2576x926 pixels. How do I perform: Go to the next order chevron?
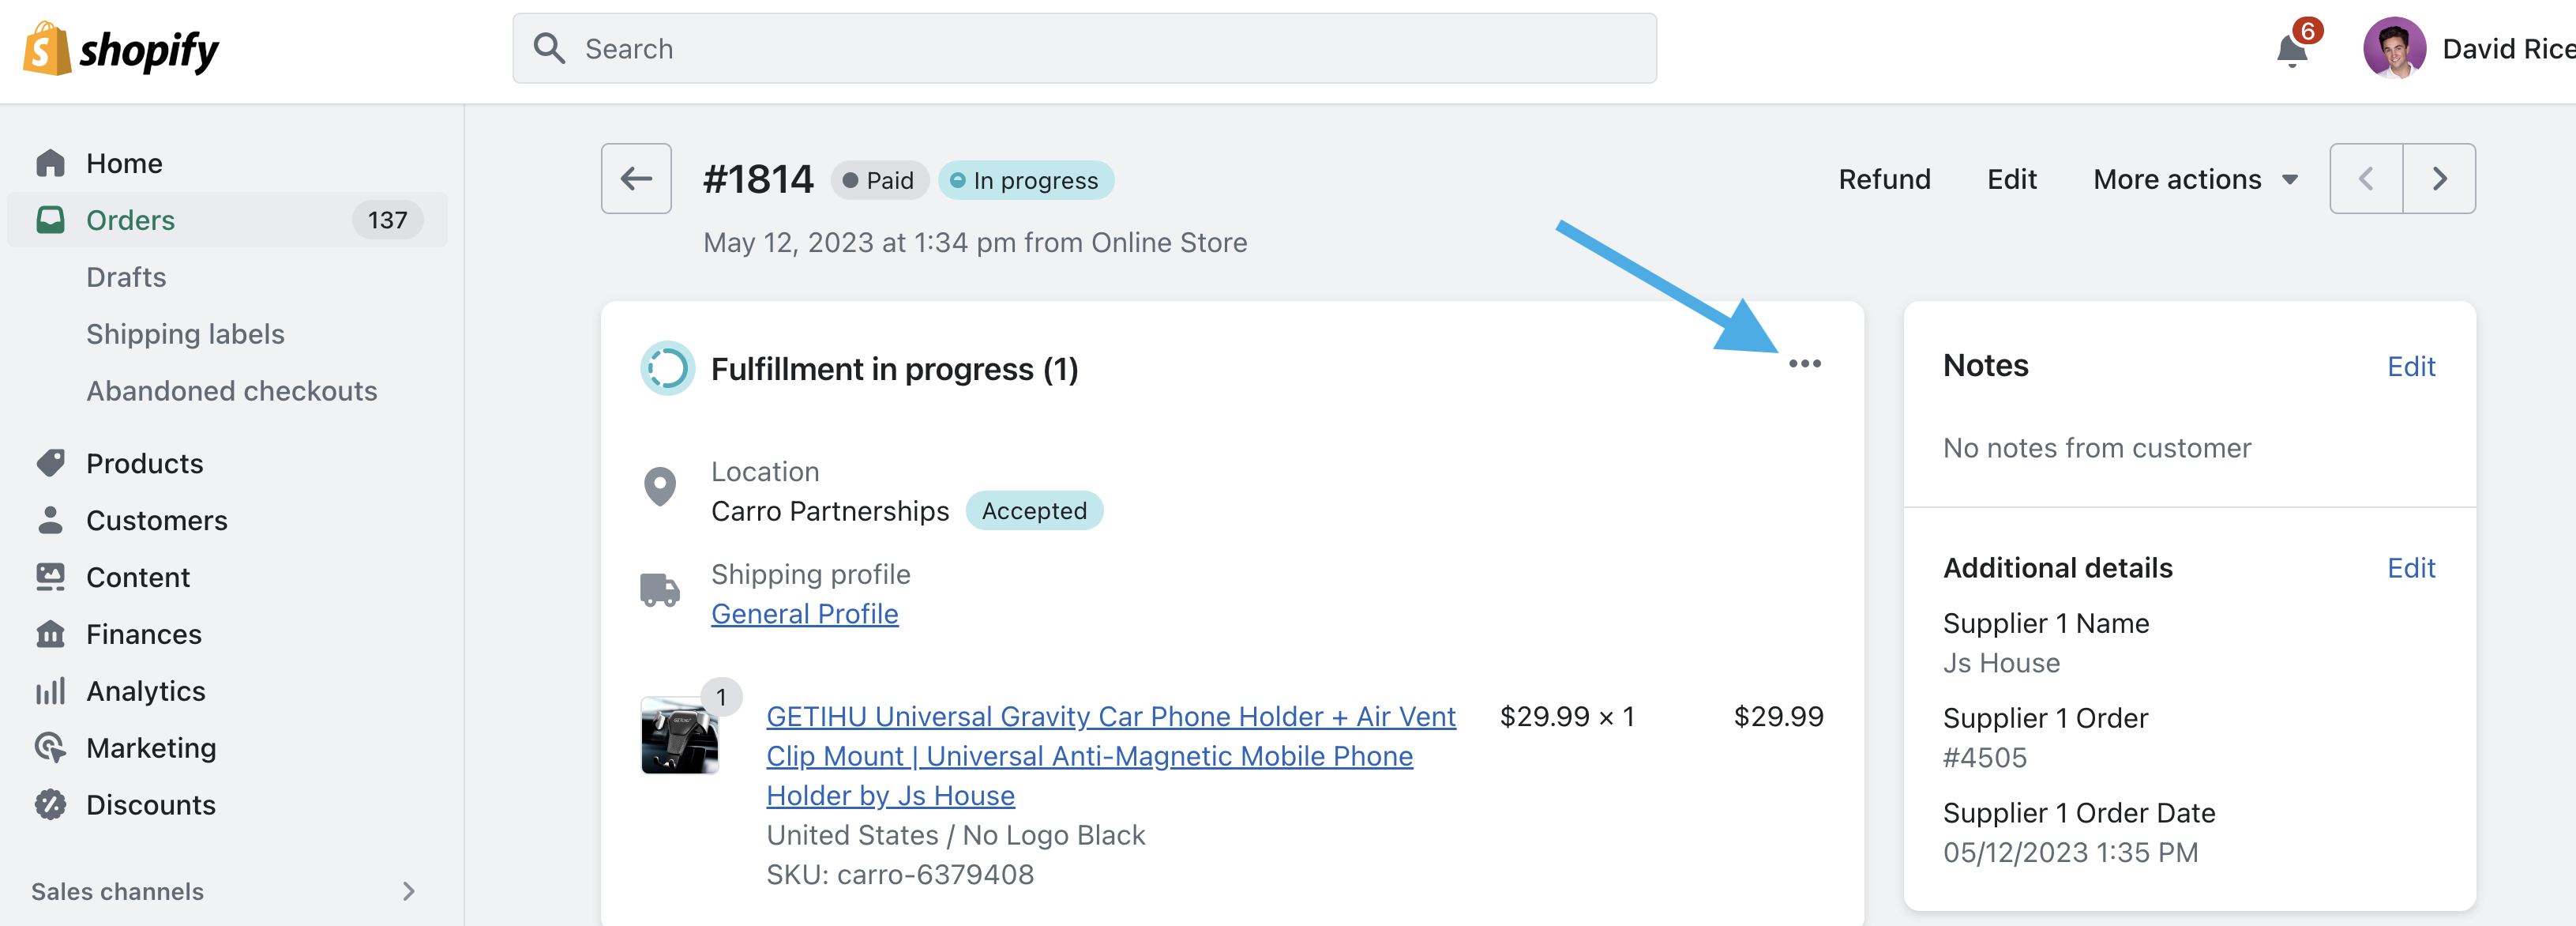point(2439,179)
